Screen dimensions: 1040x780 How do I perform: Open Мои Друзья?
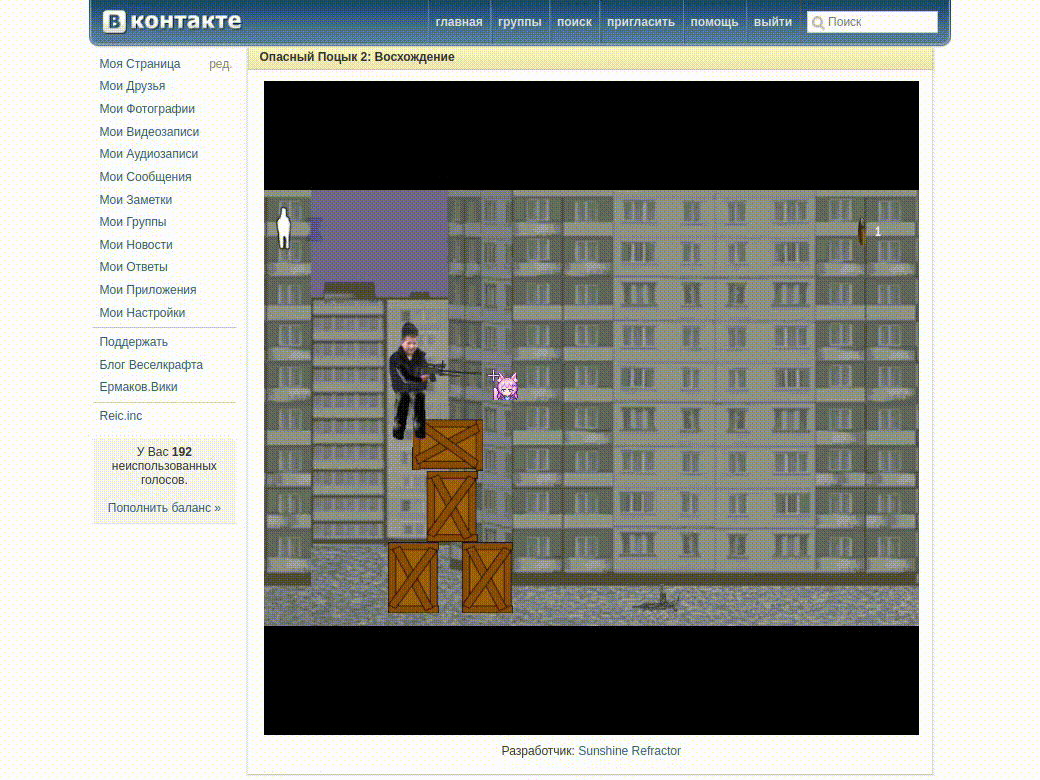[x=132, y=86]
